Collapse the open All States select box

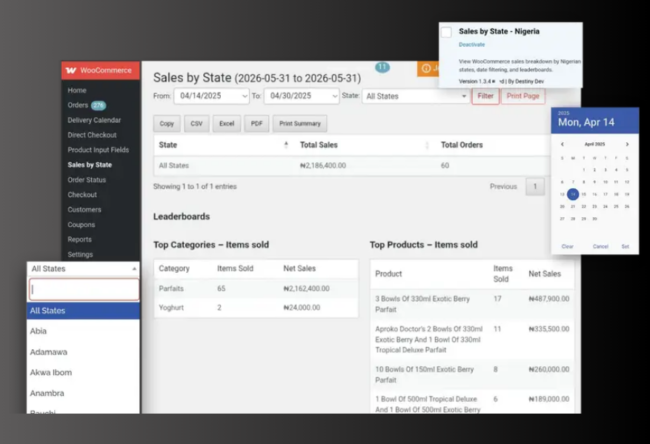83,269
